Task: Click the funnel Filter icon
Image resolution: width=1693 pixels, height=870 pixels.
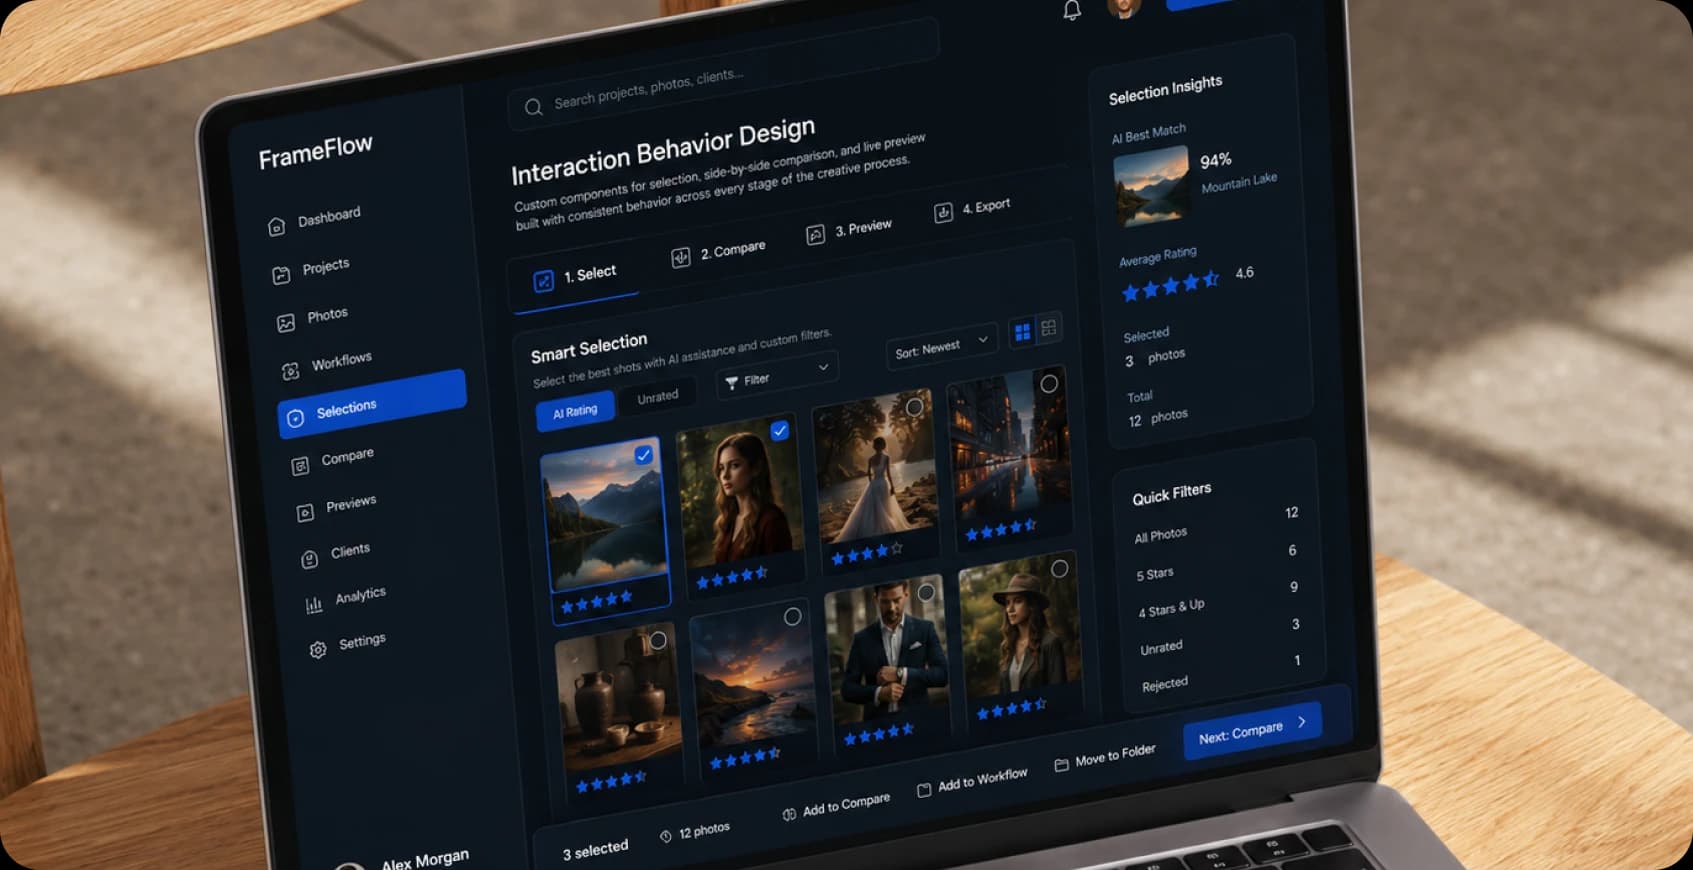Action: (x=731, y=383)
